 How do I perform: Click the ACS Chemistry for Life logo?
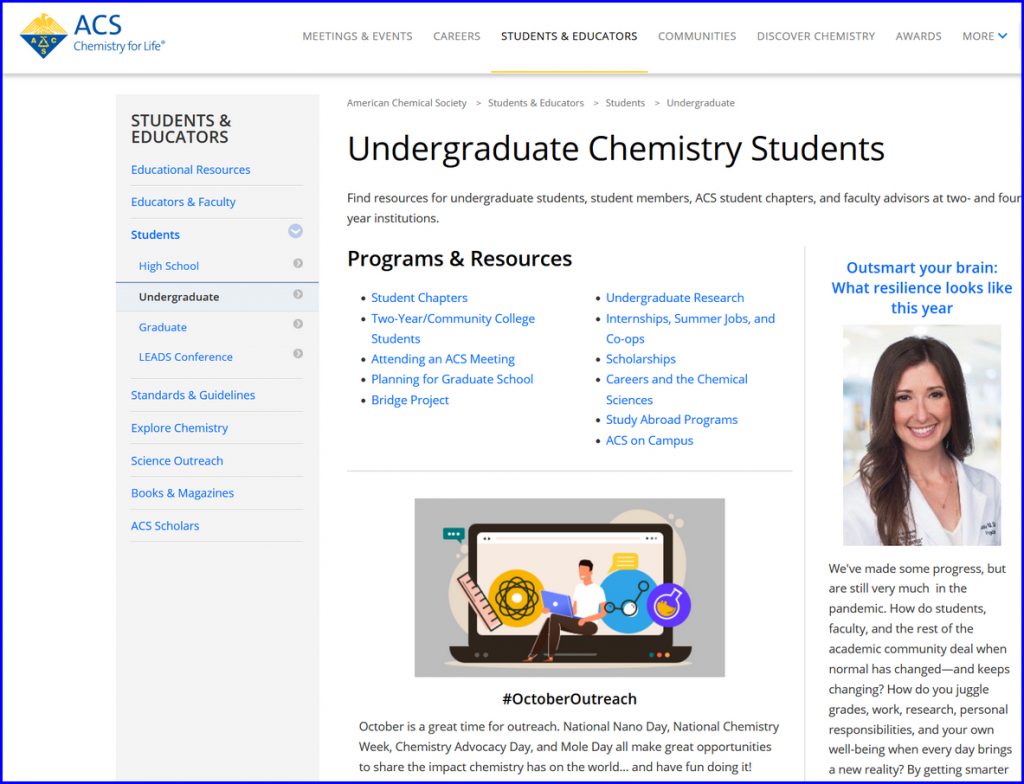tap(92, 36)
